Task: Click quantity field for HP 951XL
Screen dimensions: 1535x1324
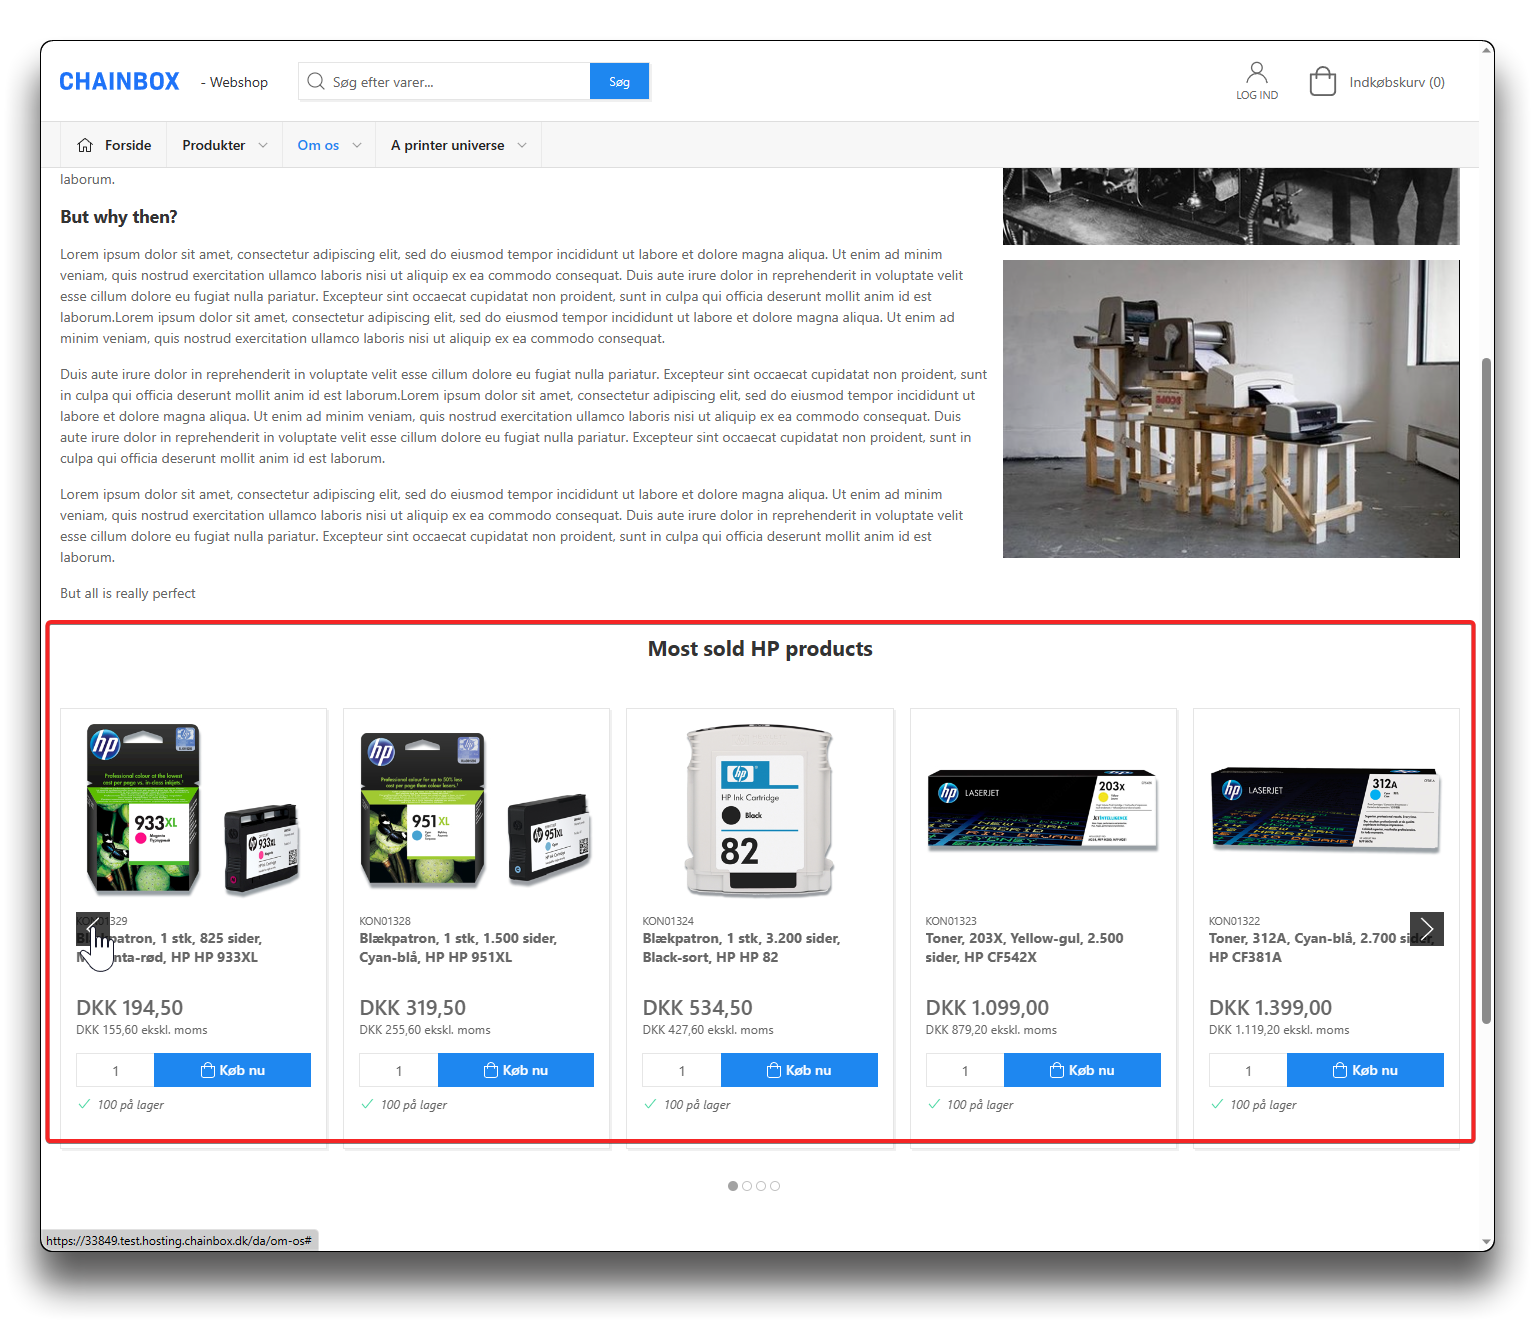Action: pyautogui.click(x=398, y=1070)
